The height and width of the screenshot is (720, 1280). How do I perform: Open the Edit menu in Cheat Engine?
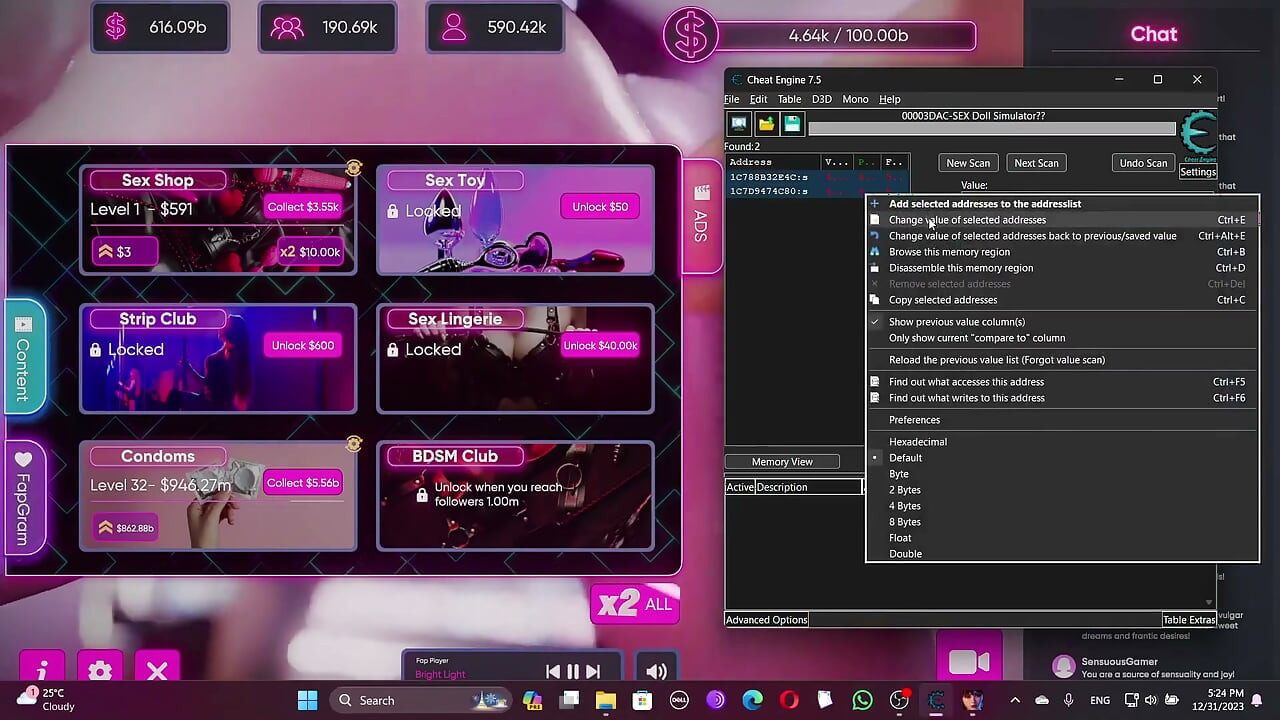tap(758, 99)
